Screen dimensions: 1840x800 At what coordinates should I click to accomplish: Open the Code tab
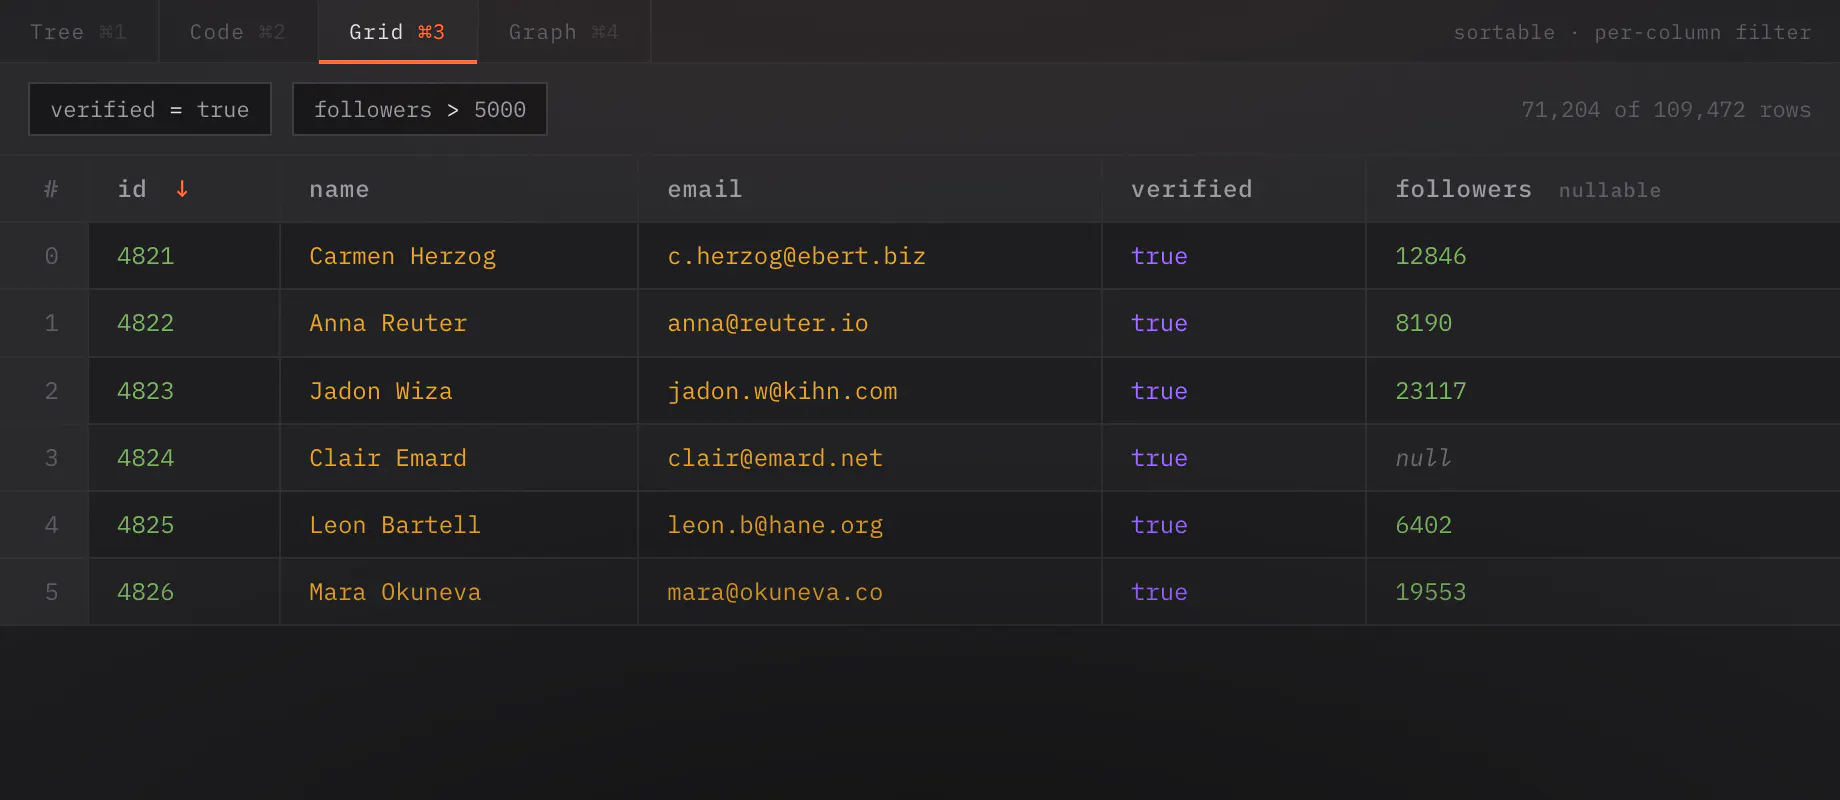(x=238, y=32)
